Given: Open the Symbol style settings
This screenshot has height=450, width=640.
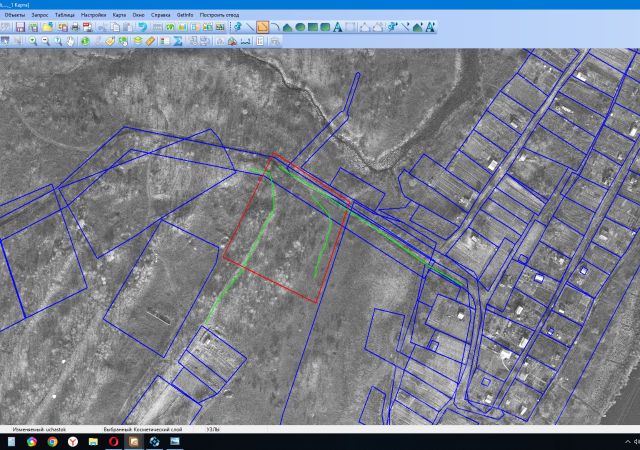Looking at the screenshot, I should [x=392, y=27].
